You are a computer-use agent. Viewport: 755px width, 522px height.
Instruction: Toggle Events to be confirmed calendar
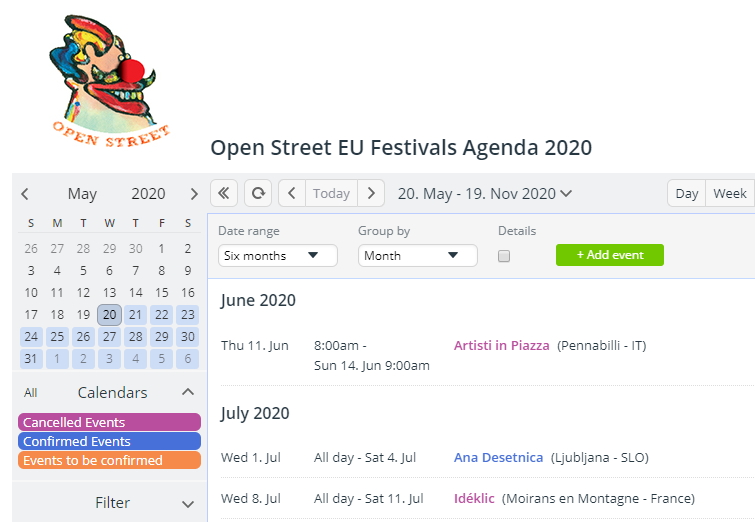[109, 460]
